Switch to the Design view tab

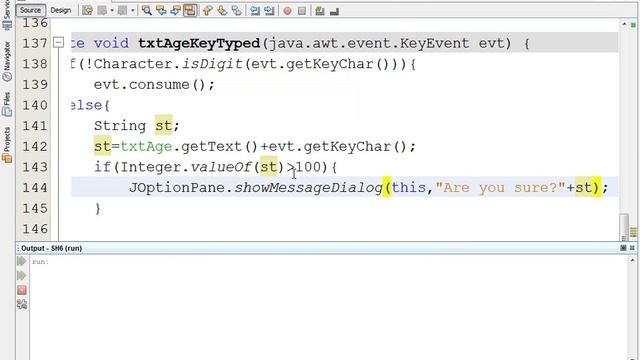(x=60, y=10)
